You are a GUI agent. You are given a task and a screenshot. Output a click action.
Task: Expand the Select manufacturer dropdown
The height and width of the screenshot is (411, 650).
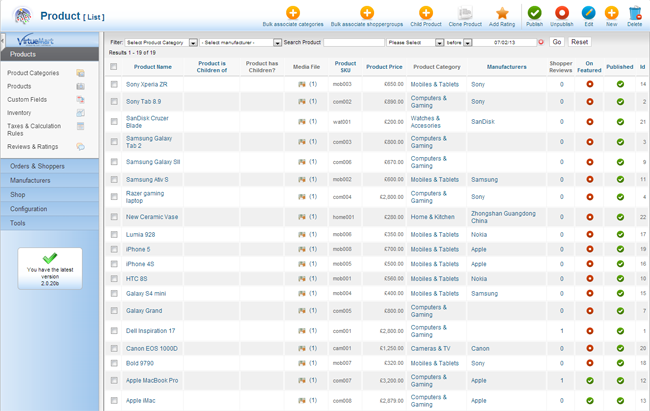tap(240, 43)
